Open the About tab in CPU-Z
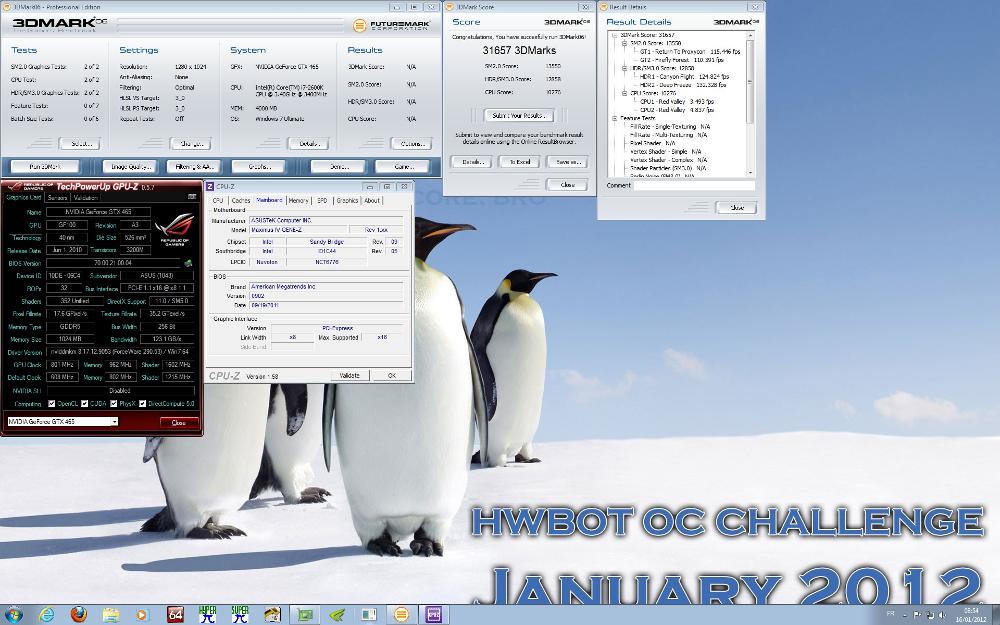Image resolution: width=1000 pixels, height=625 pixels. [x=372, y=200]
